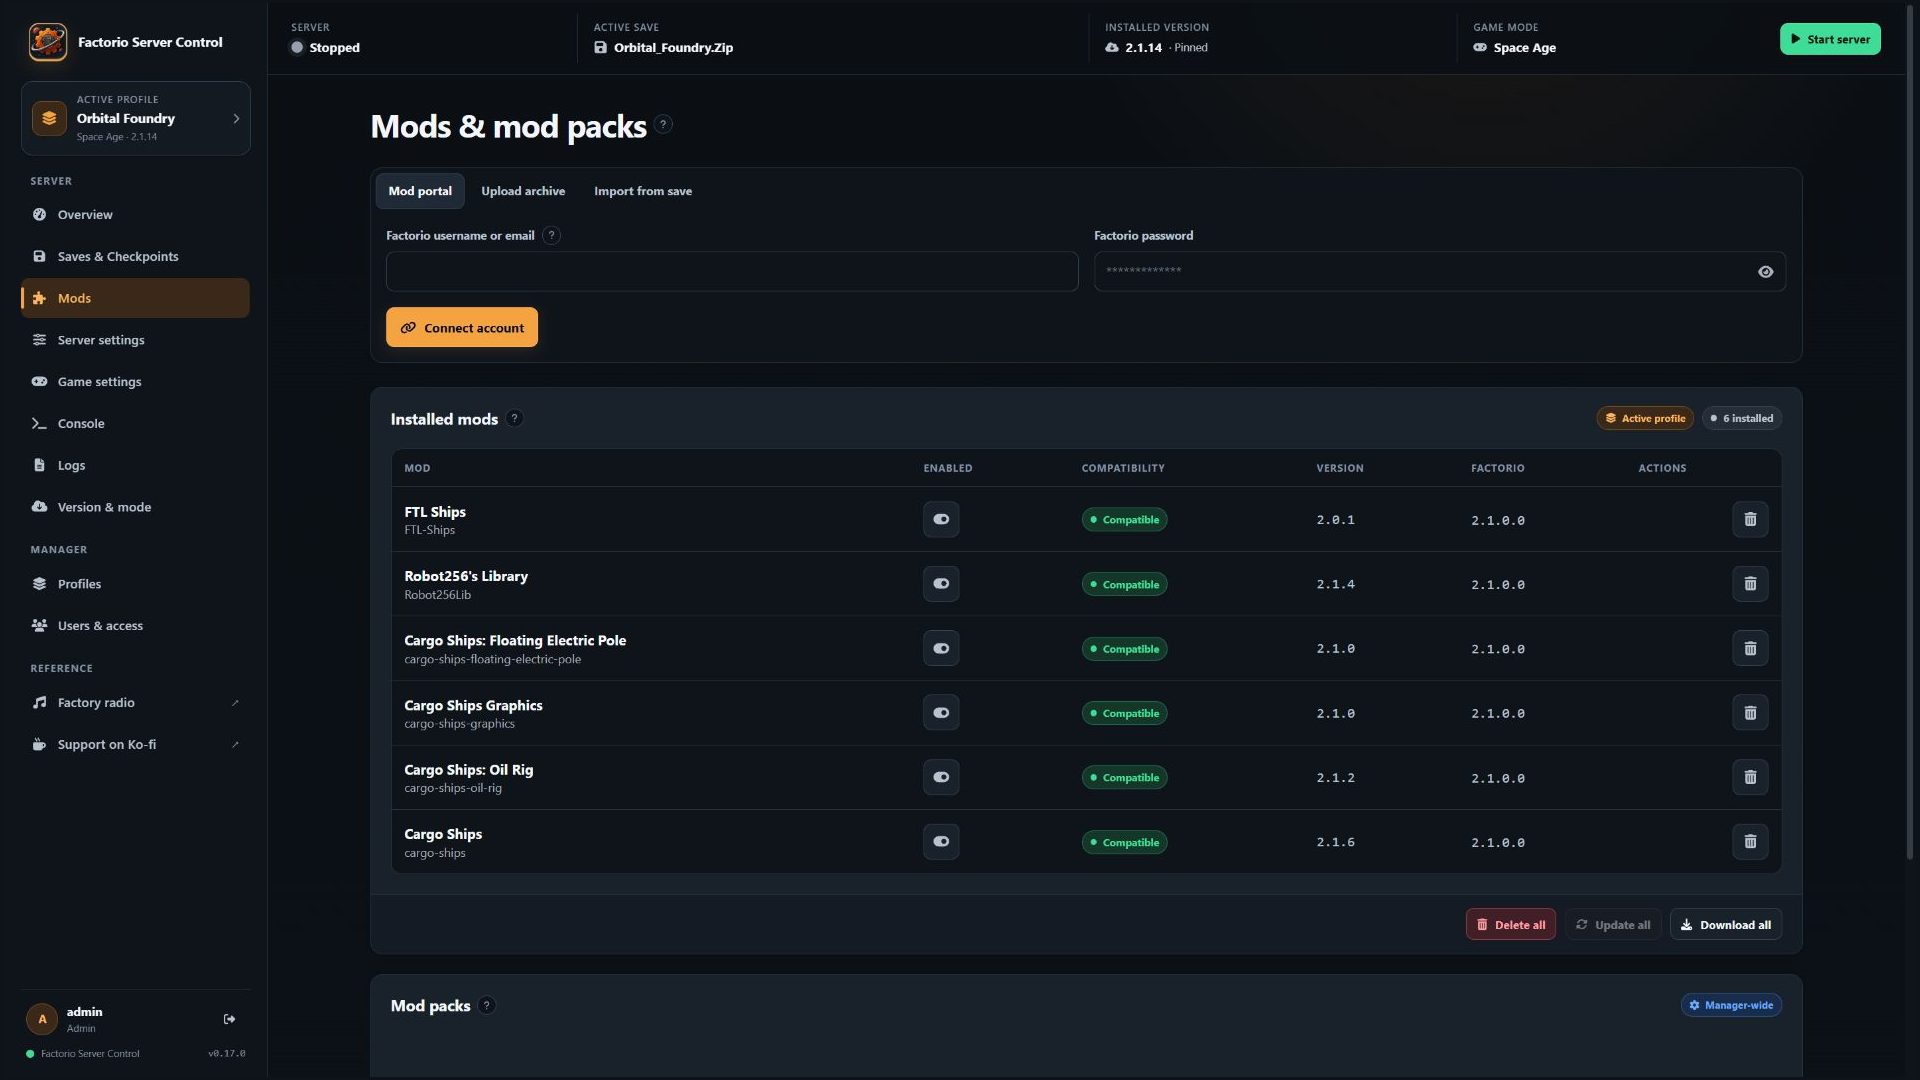Image resolution: width=1920 pixels, height=1080 pixels.
Task: Remove Cargo Ships: Floating Electric Pole mod
Action: click(1750, 648)
